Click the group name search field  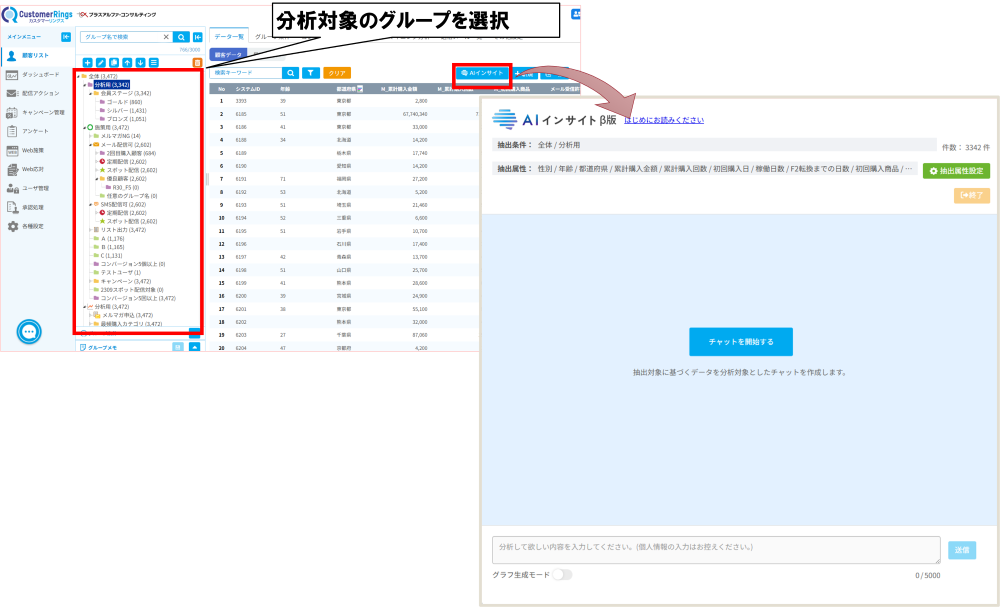[x=121, y=37]
